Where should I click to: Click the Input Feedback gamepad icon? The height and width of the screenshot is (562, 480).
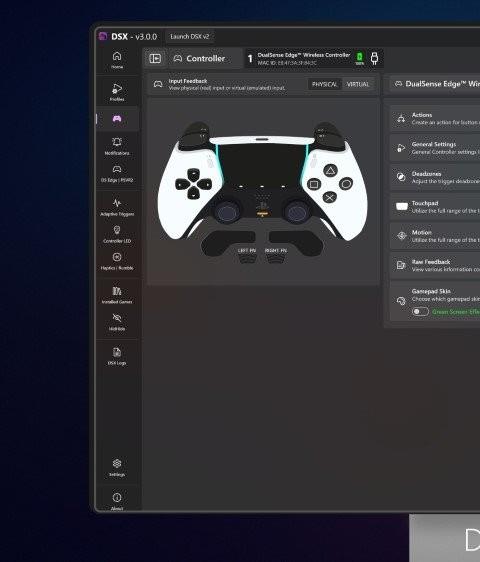click(158, 84)
